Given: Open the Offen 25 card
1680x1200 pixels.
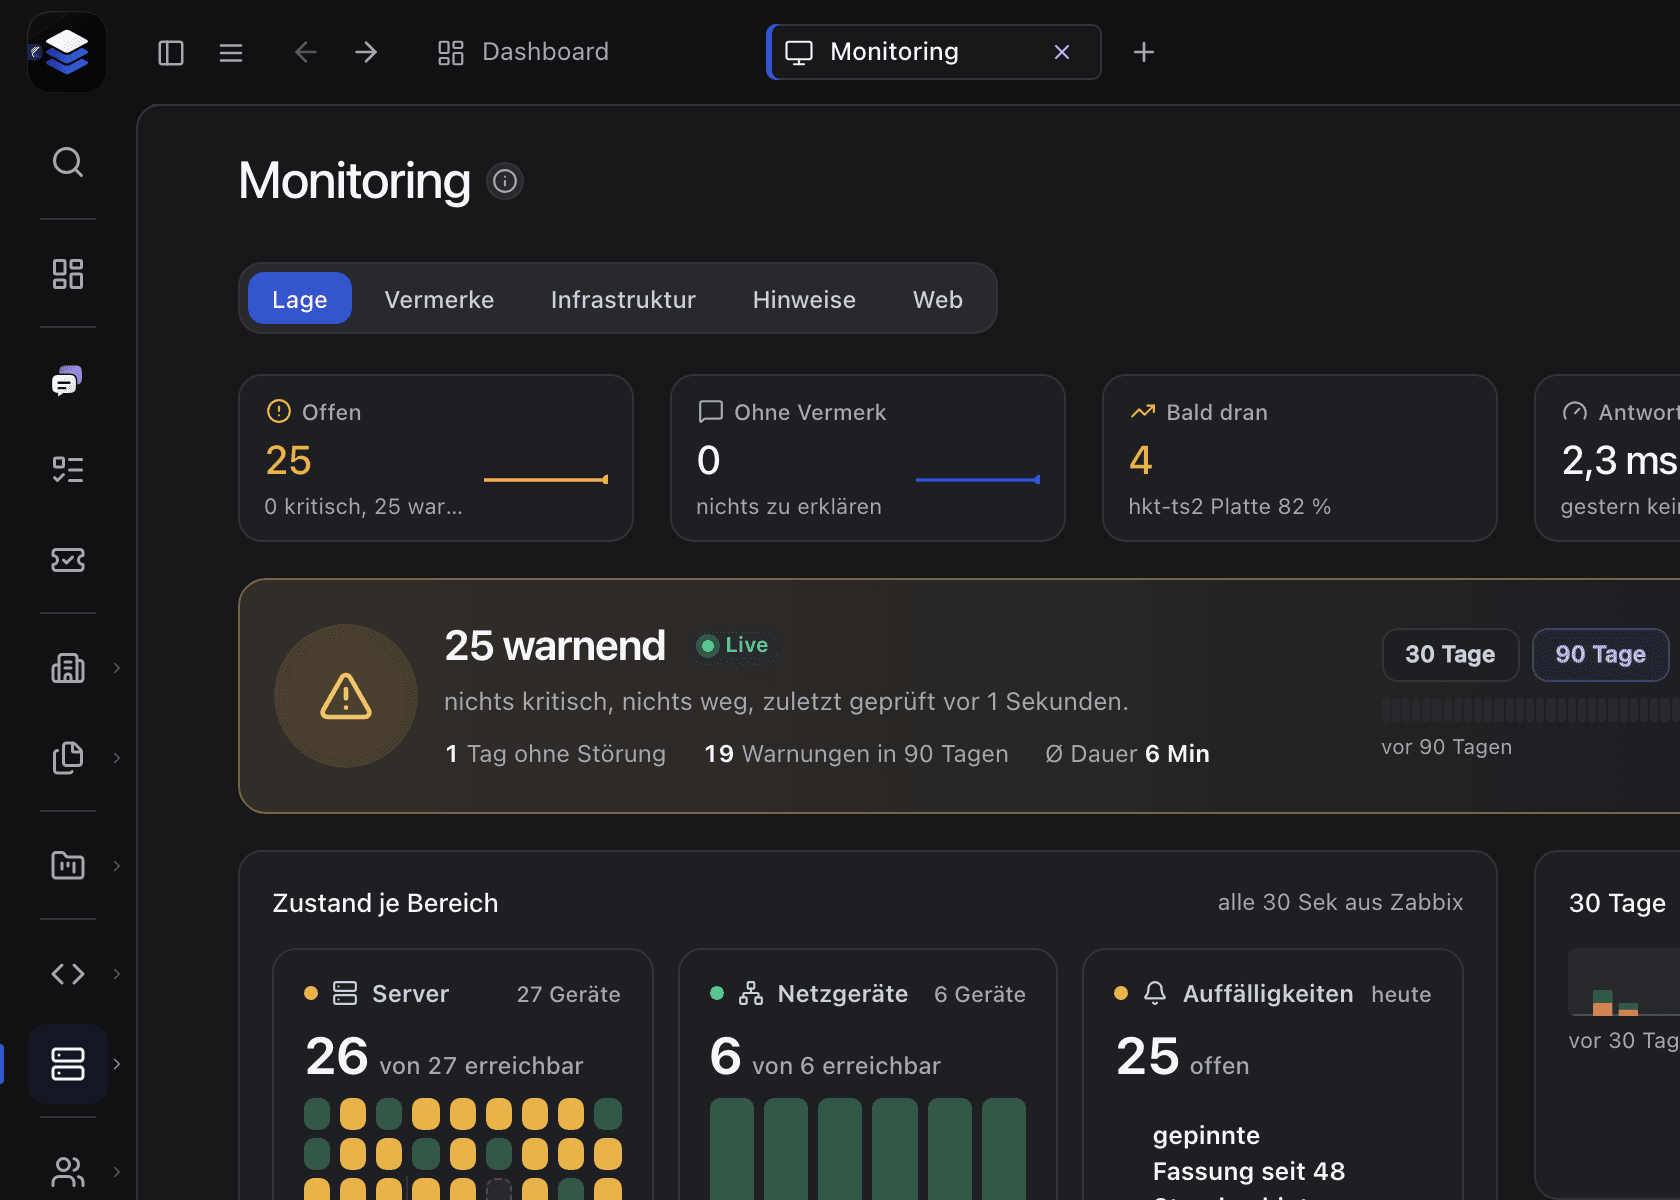Looking at the screenshot, I should point(436,458).
